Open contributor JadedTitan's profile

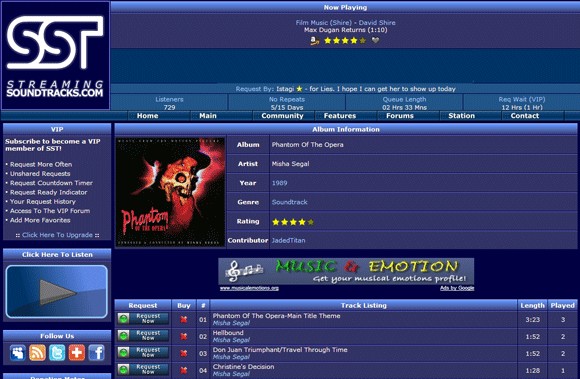click(289, 240)
